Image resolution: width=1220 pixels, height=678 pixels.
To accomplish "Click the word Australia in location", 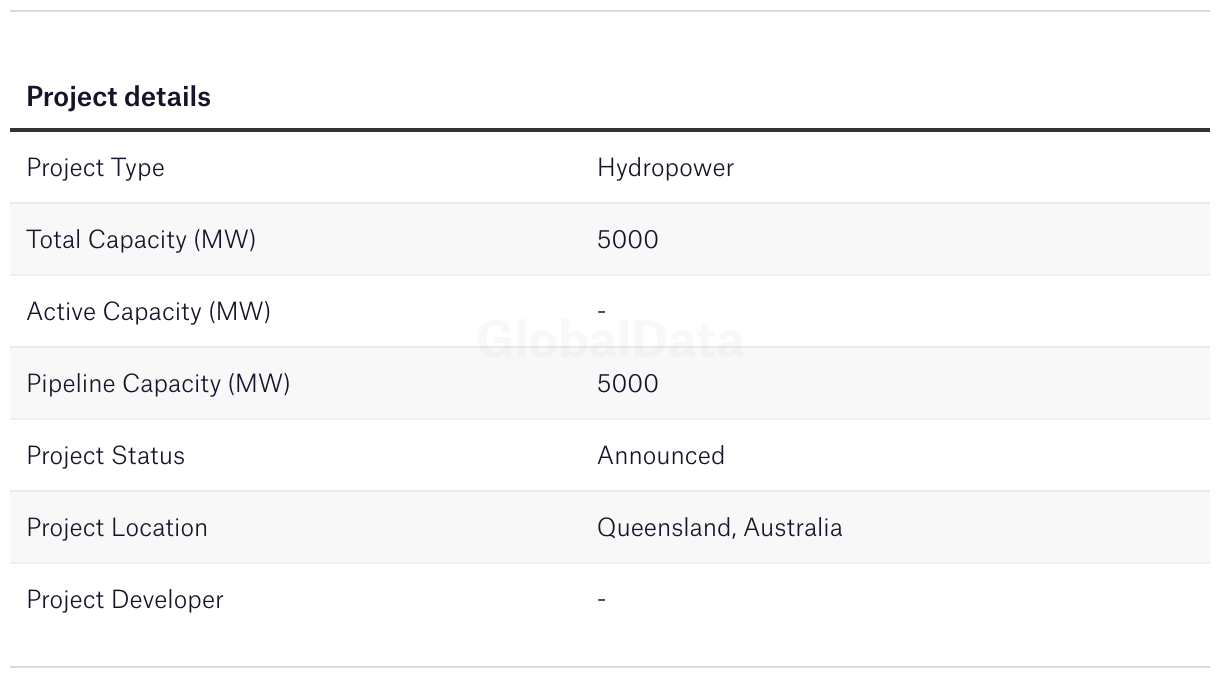I will (793, 528).
